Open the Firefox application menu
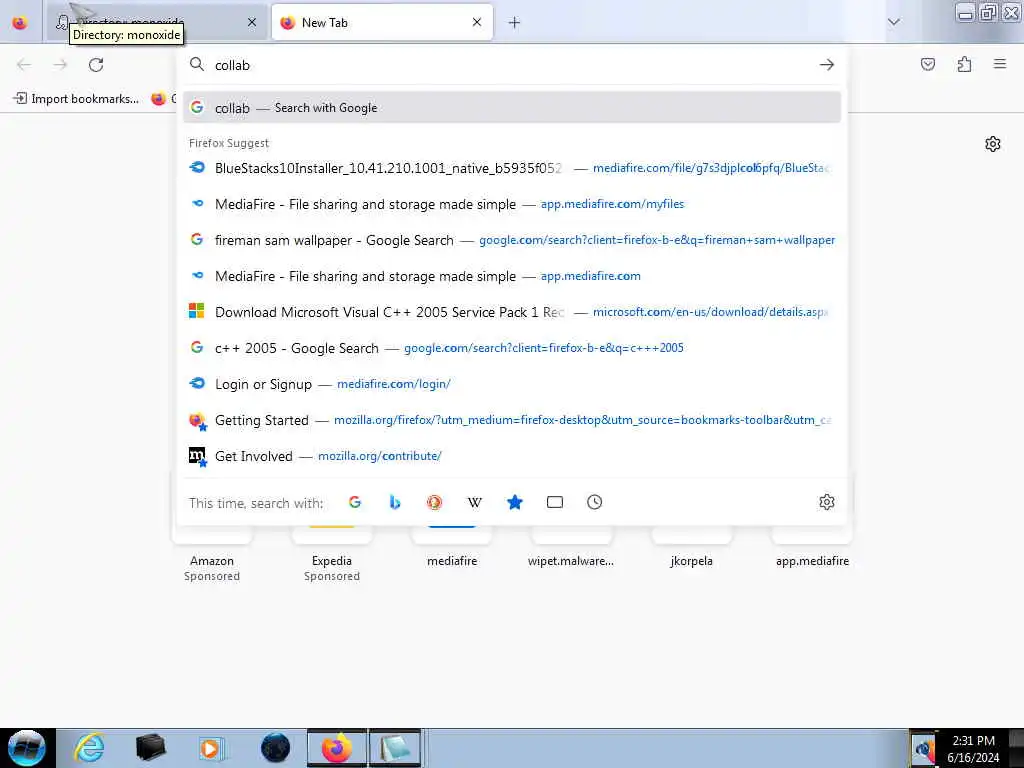Viewport: 1024px width, 768px height. click(x=1000, y=64)
